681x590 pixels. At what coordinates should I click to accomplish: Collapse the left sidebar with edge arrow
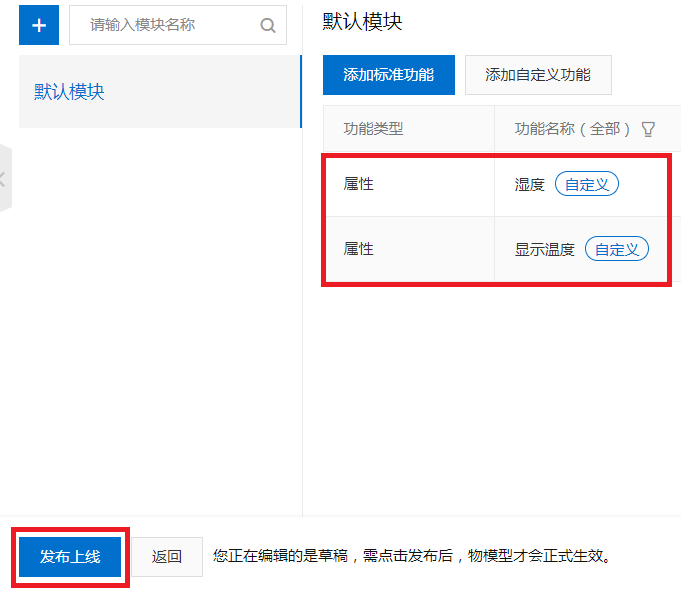[x=4, y=179]
